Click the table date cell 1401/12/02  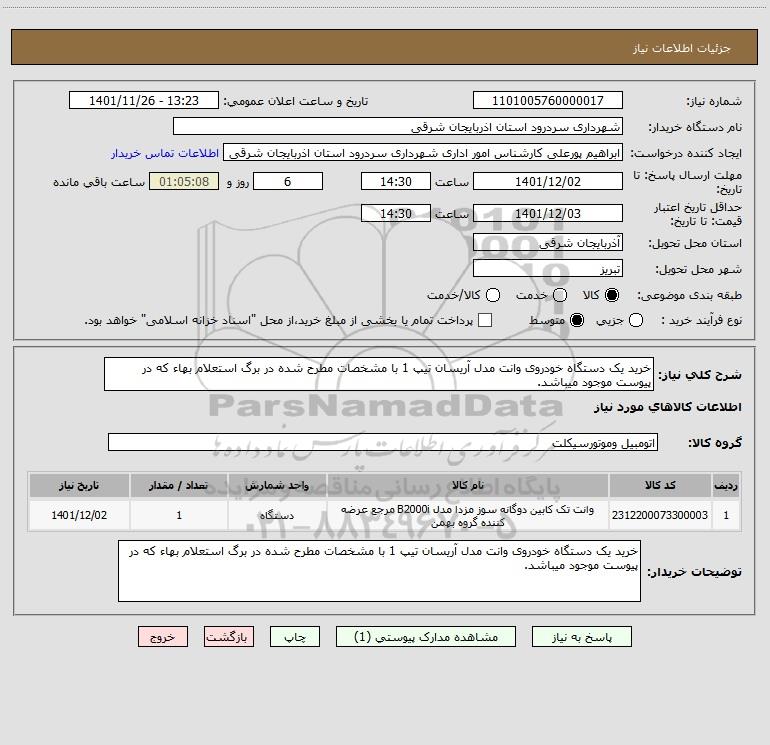pos(79,515)
